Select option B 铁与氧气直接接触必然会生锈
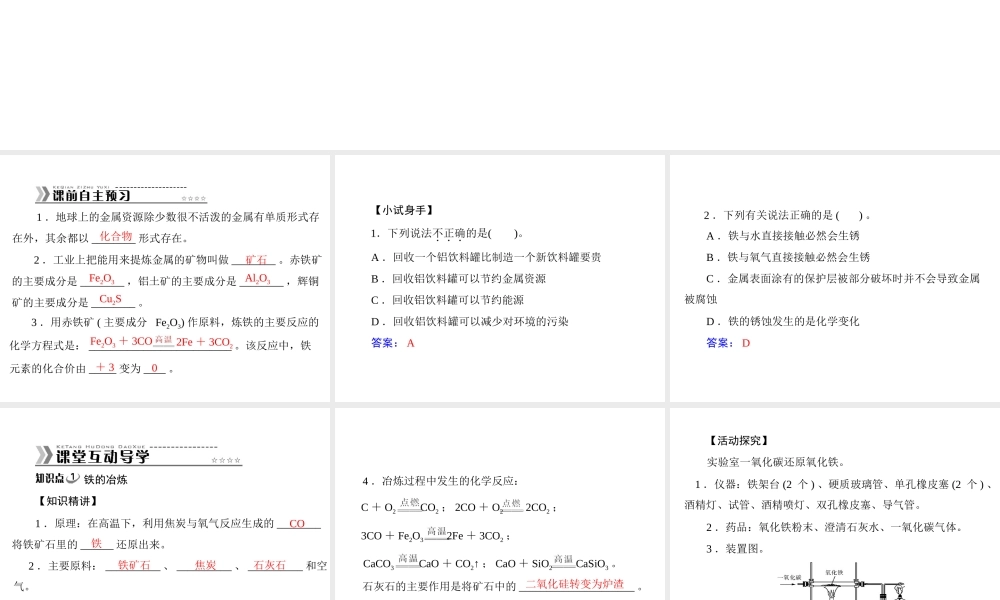The height and width of the screenshot is (600, 1000). pyautogui.click(x=788, y=258)
